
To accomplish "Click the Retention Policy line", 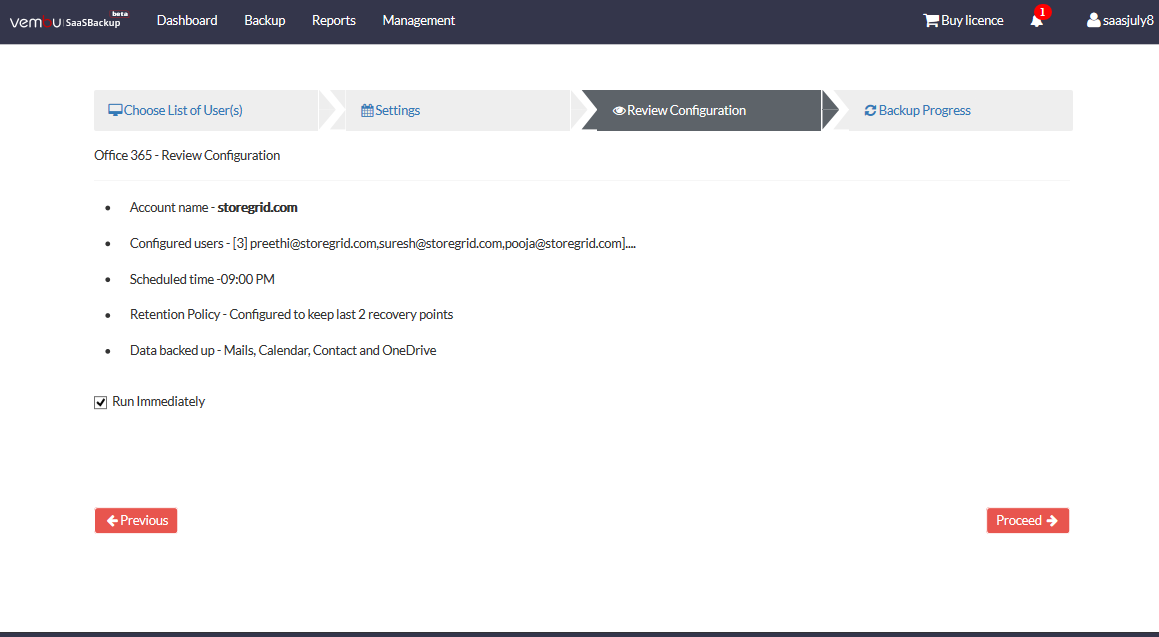I will [291, 315].
